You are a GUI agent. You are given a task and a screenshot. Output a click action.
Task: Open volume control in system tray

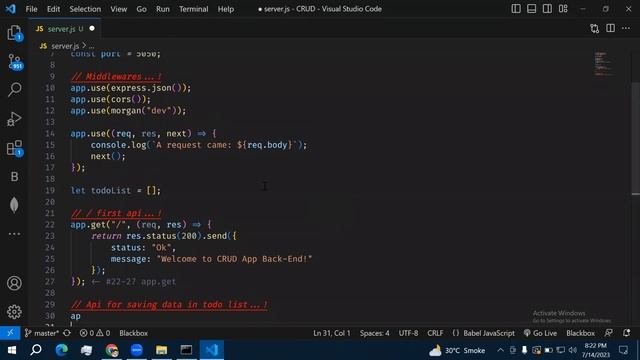573,350
